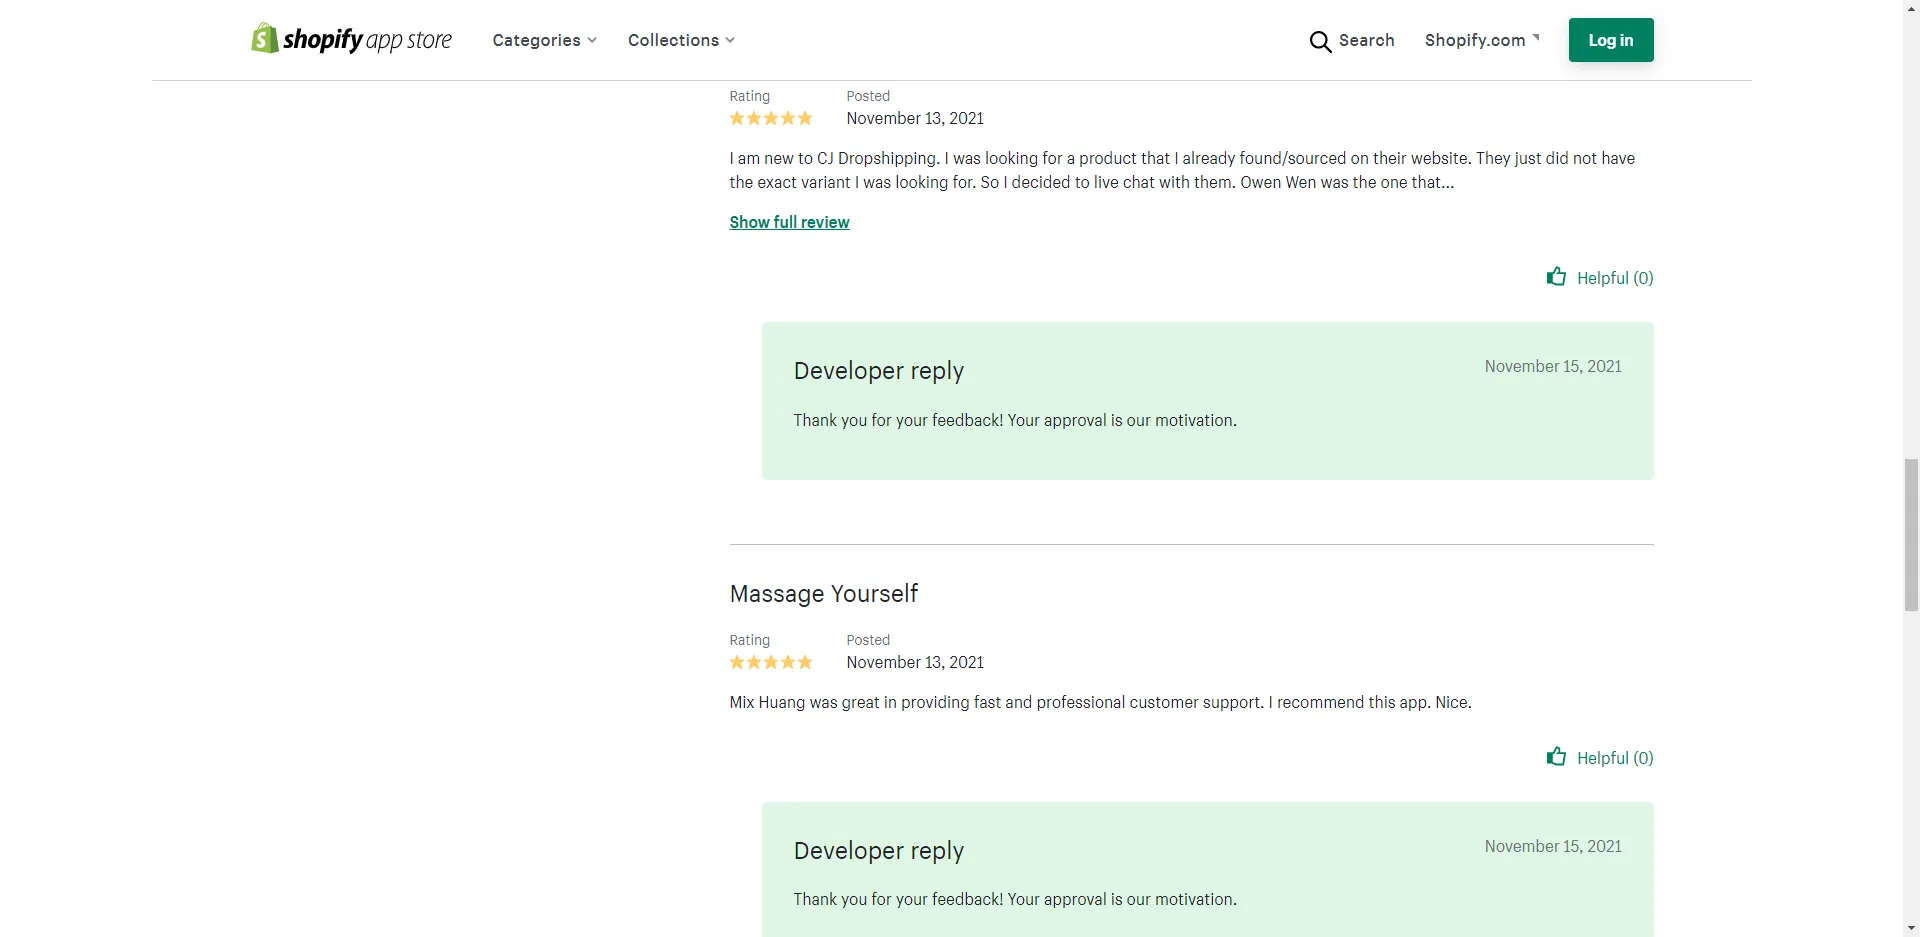Open the Show full review link
Viewport: 1920px width, 937px height.
tap(789, 222)
